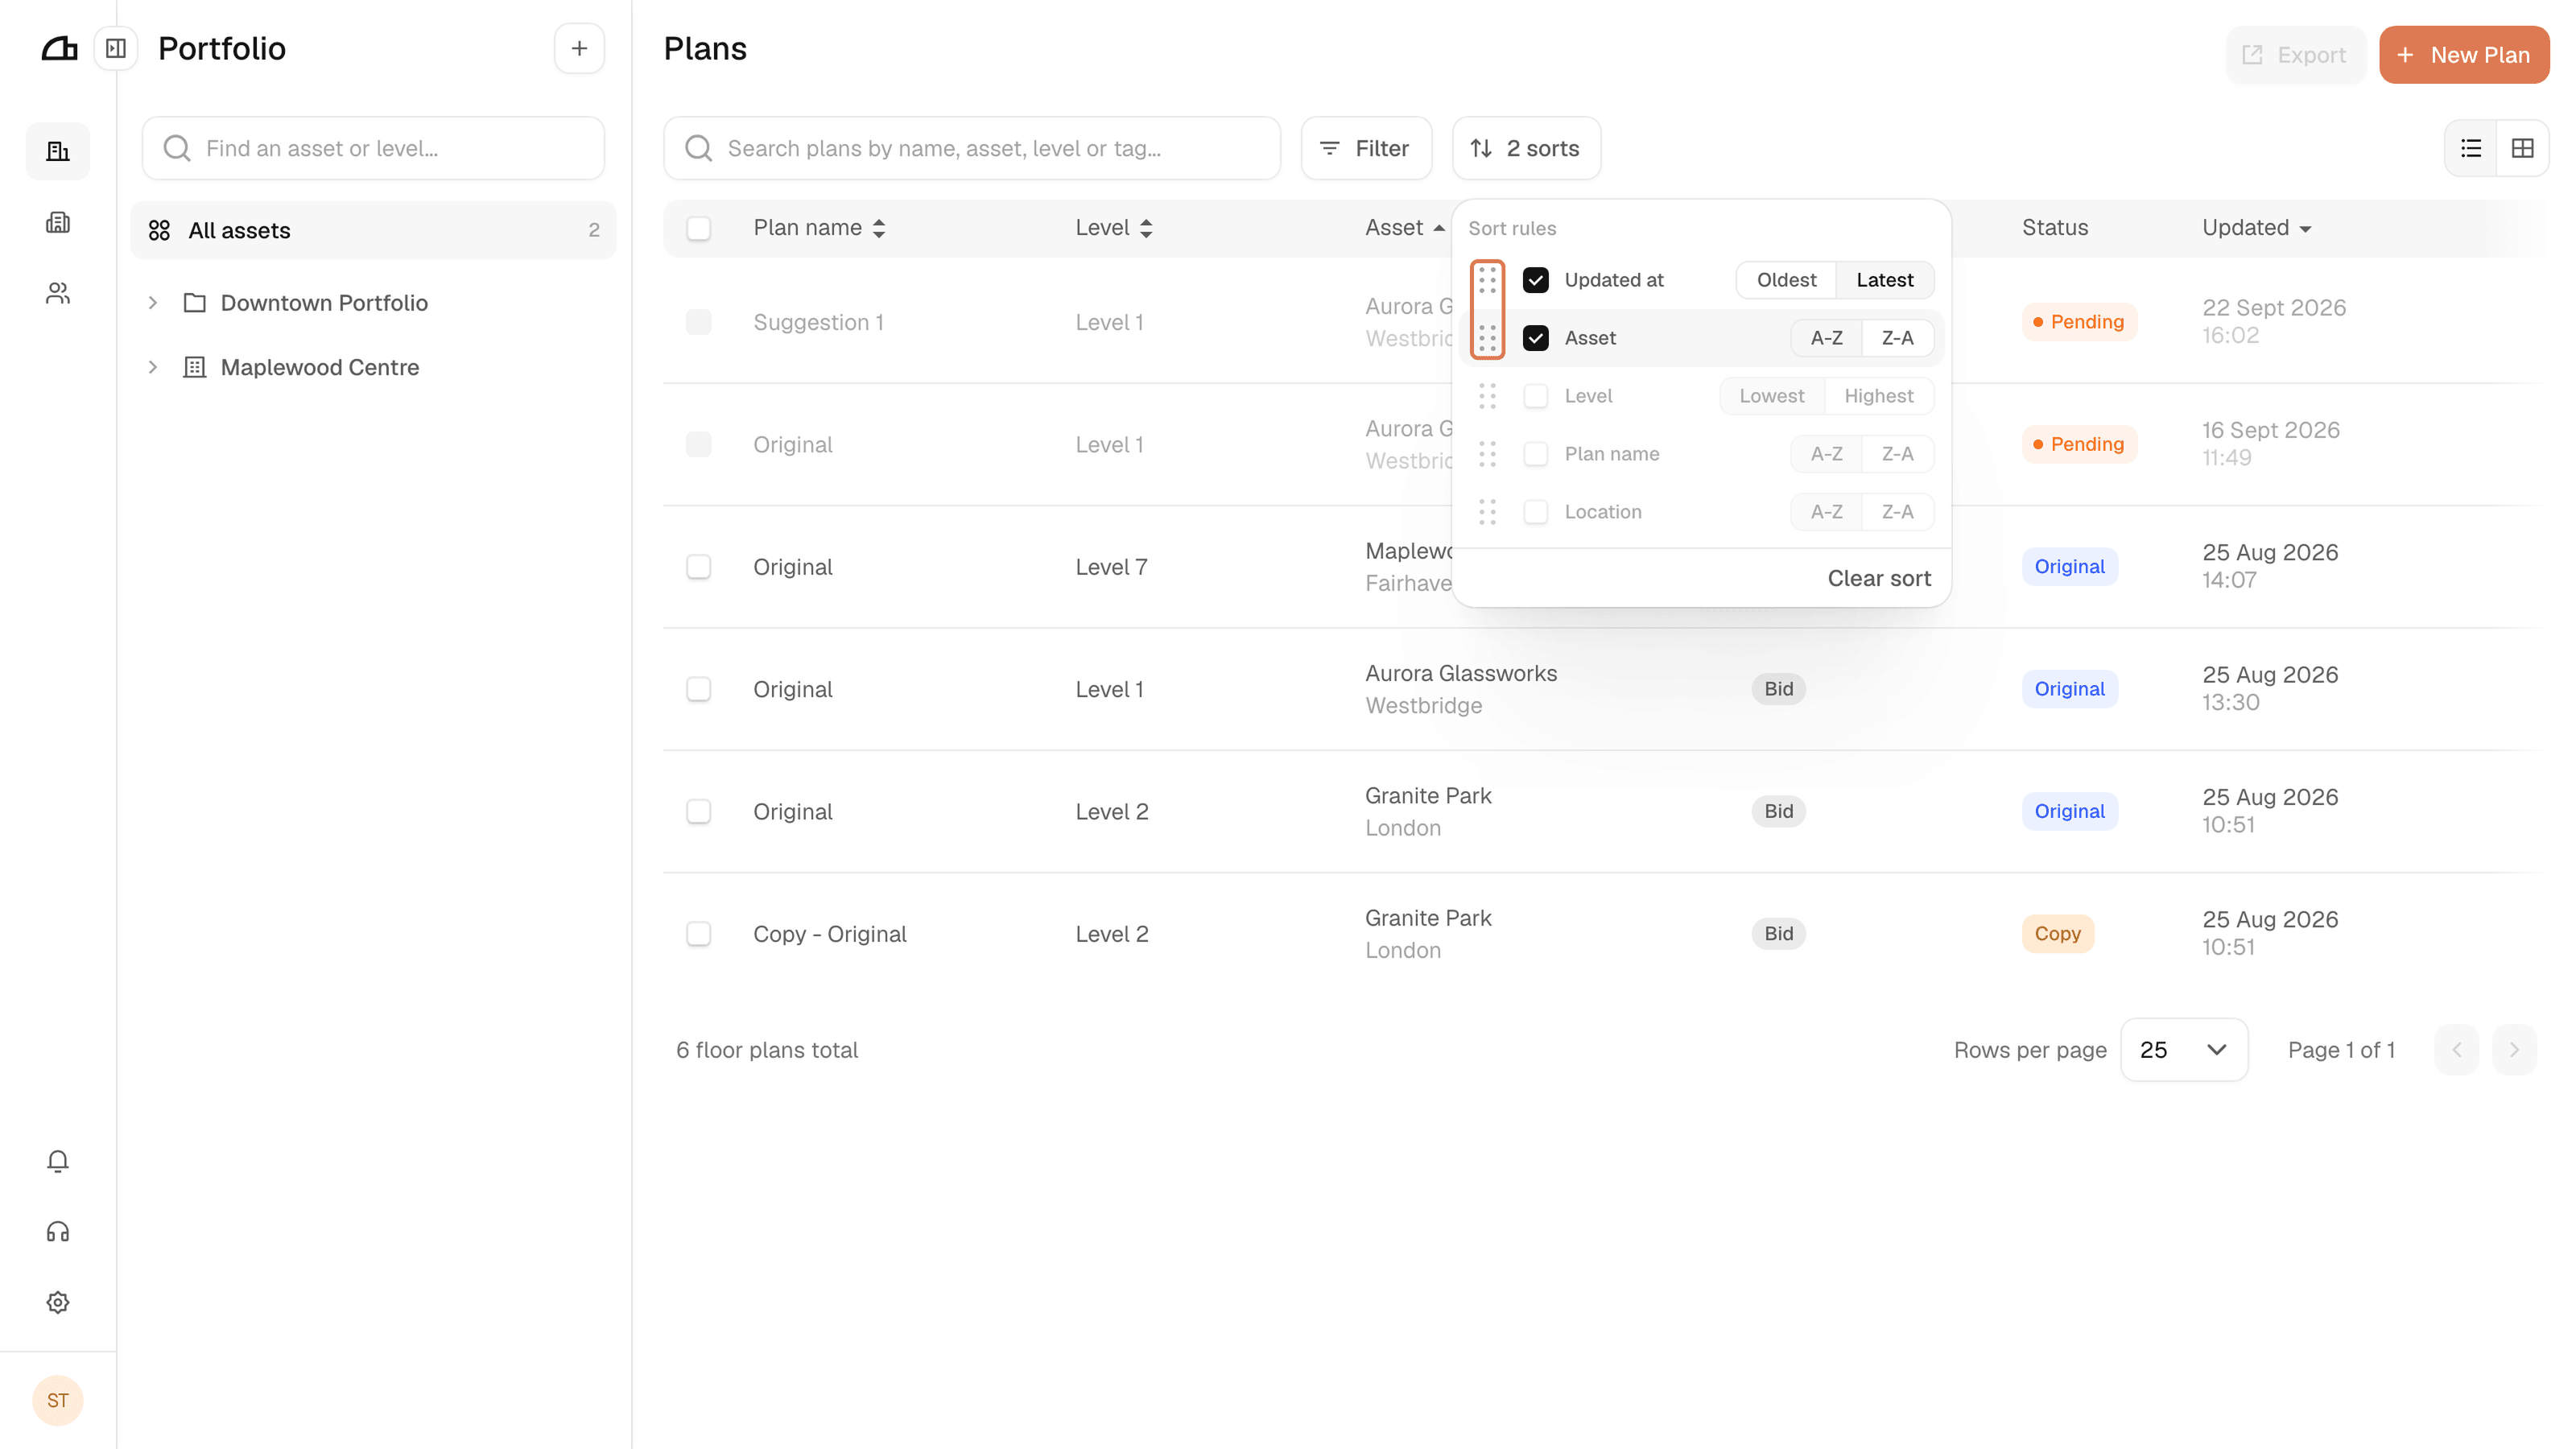2576x1449 pixels.
Task: Choose Latest for Updated at sort
Action: pyautogui.click(x=1884, y=280)
